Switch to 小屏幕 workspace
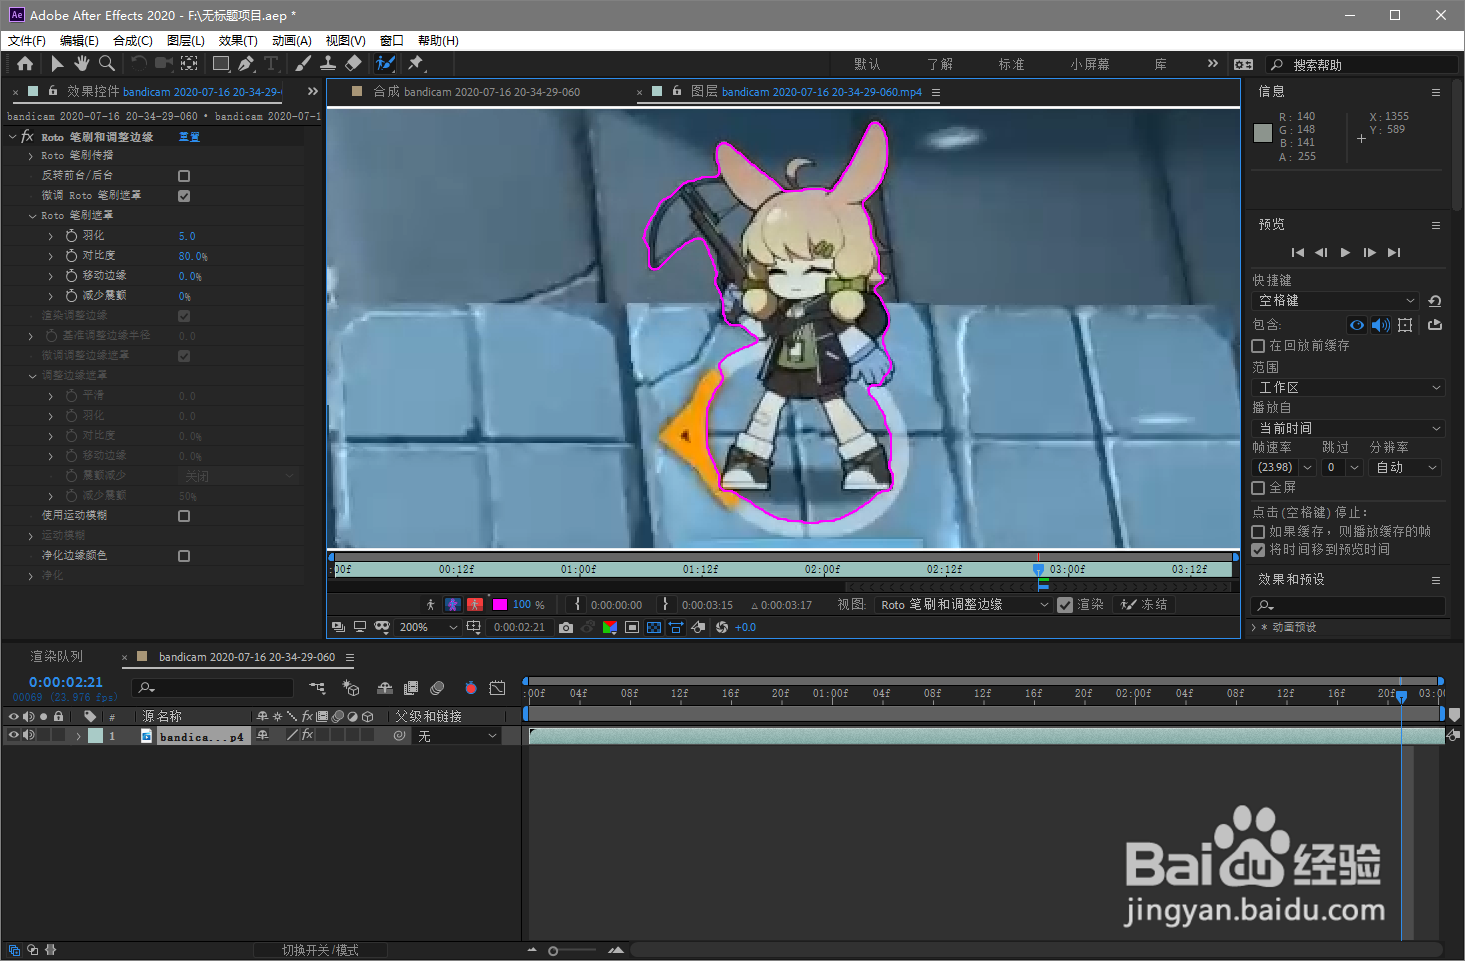Viewport: 1465px width, 961px height. click(1090, 64)
